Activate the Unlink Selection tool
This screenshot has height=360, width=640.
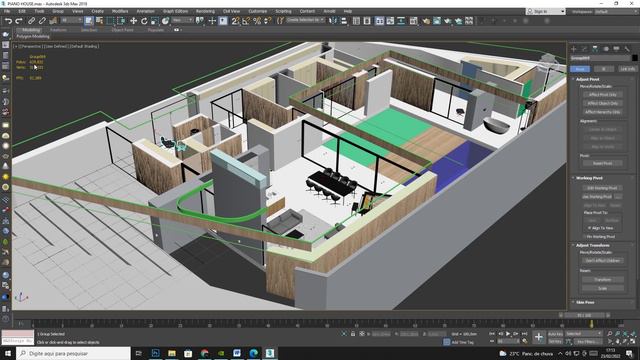42,21
